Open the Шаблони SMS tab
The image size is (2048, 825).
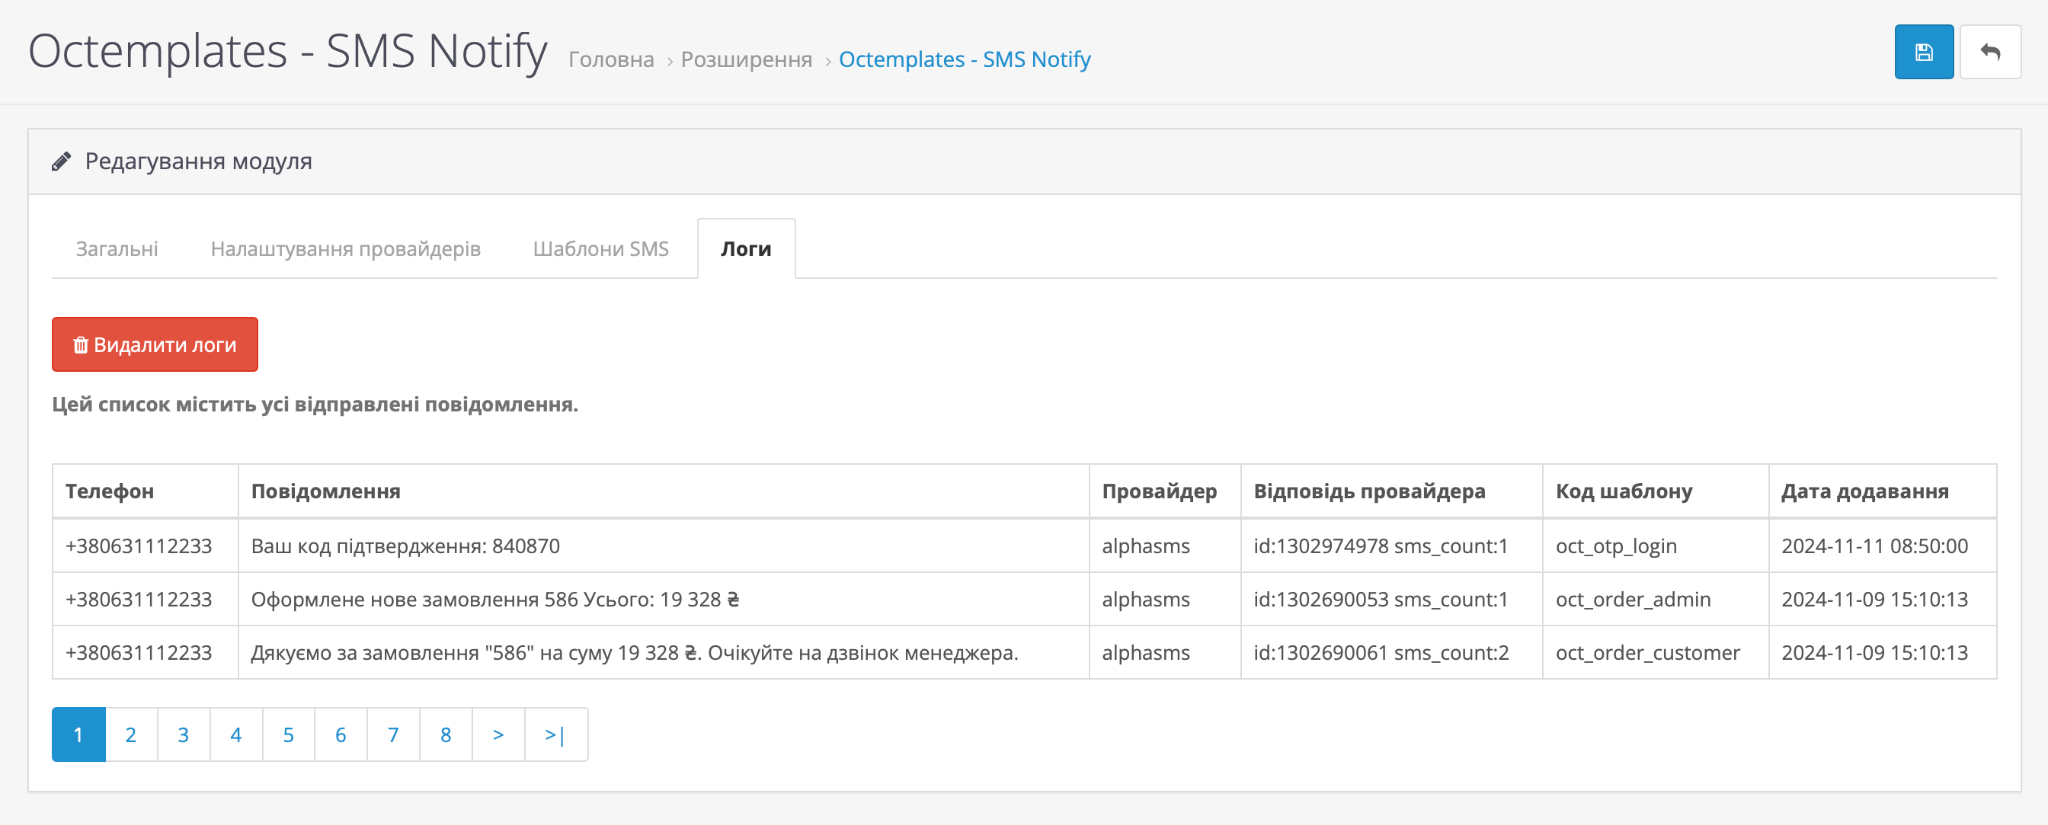[600, 249]
